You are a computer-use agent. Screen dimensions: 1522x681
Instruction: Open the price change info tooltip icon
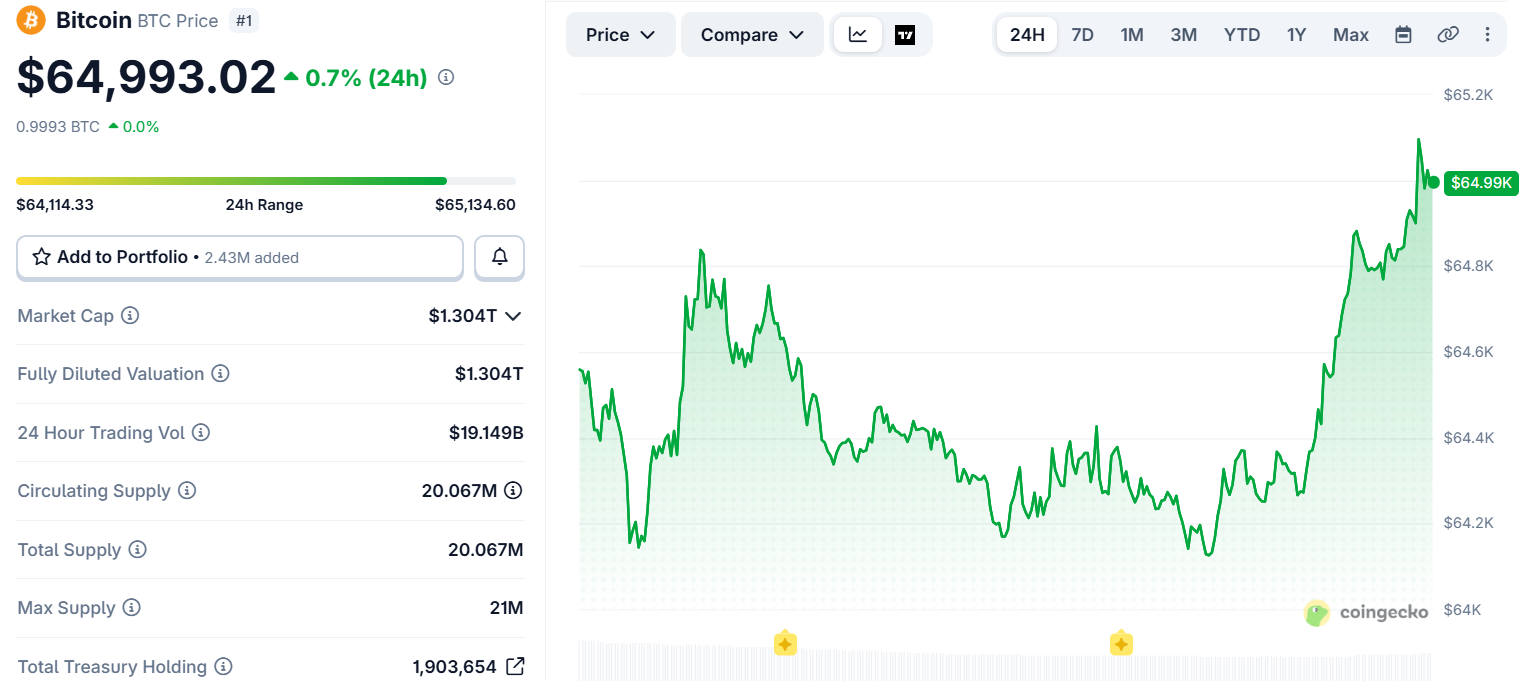tap(446, 77)
